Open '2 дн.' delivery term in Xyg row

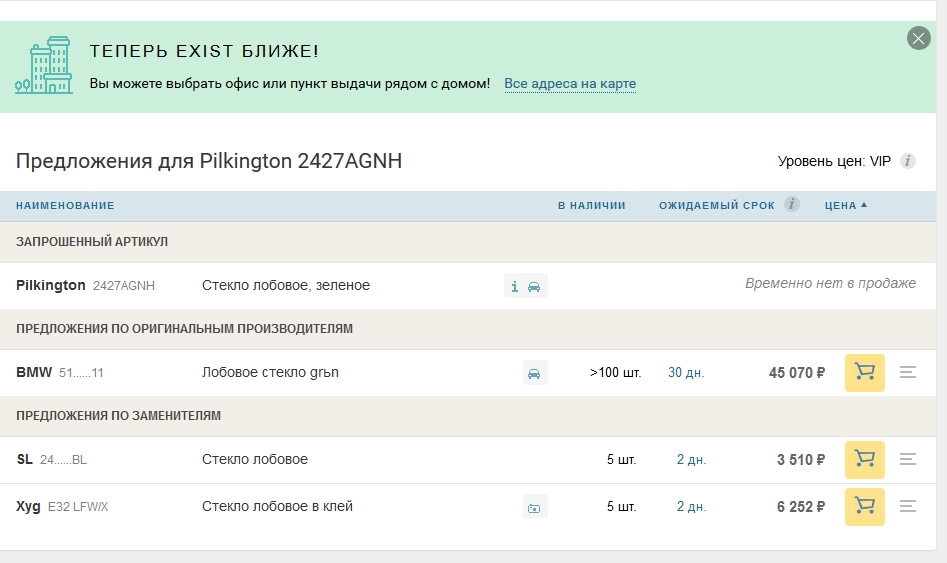691,507
